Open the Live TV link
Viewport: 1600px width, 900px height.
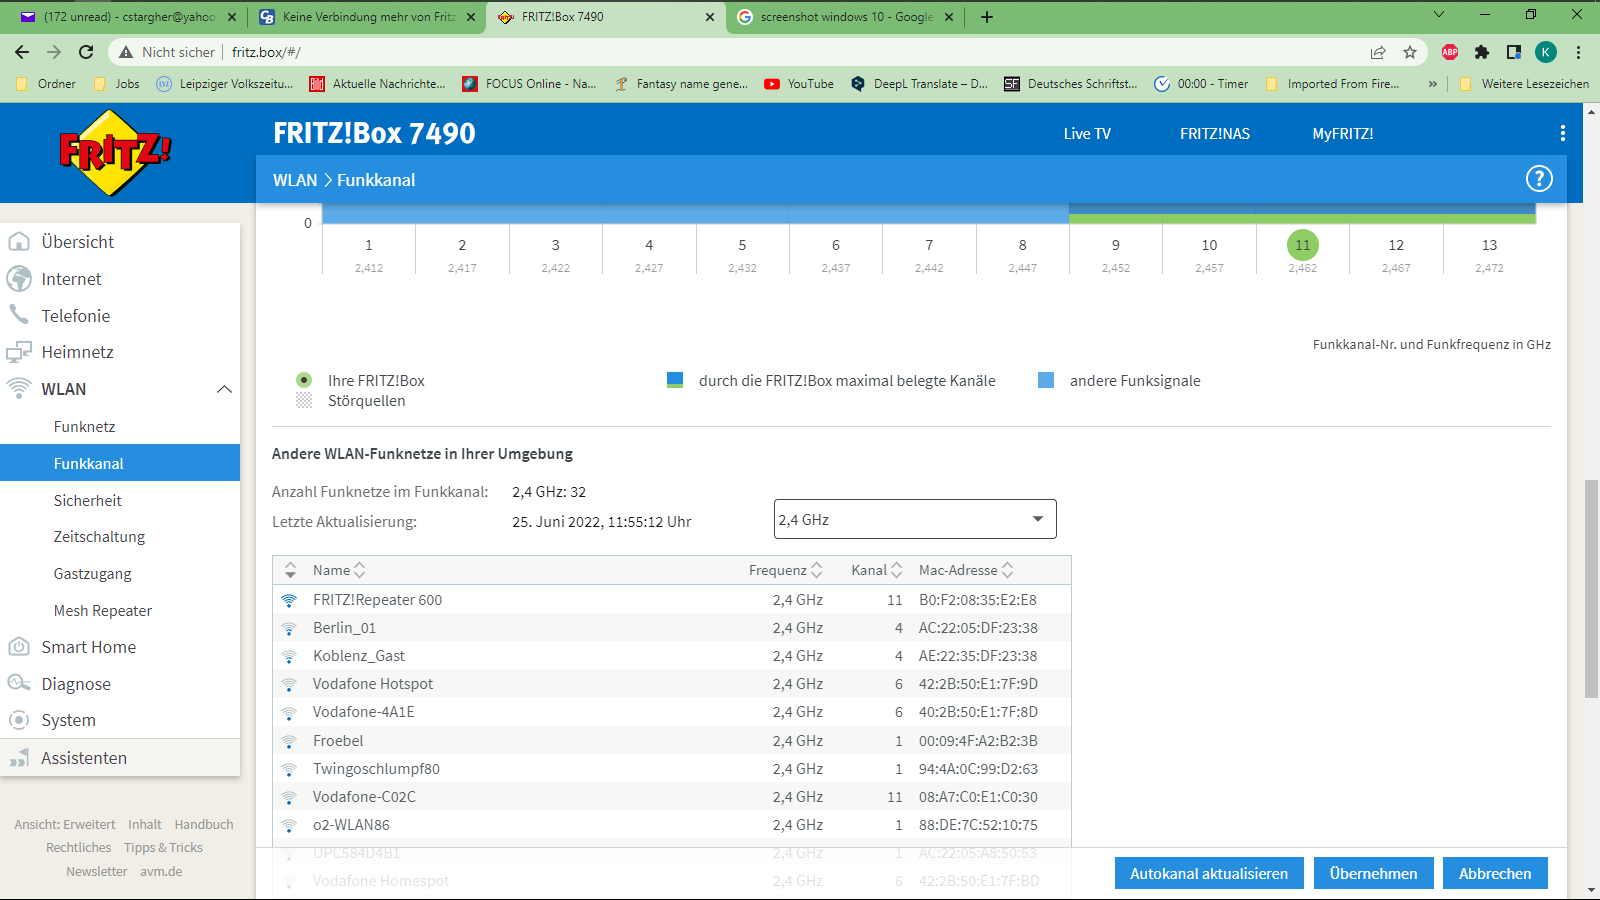(x=1087, y=133)
